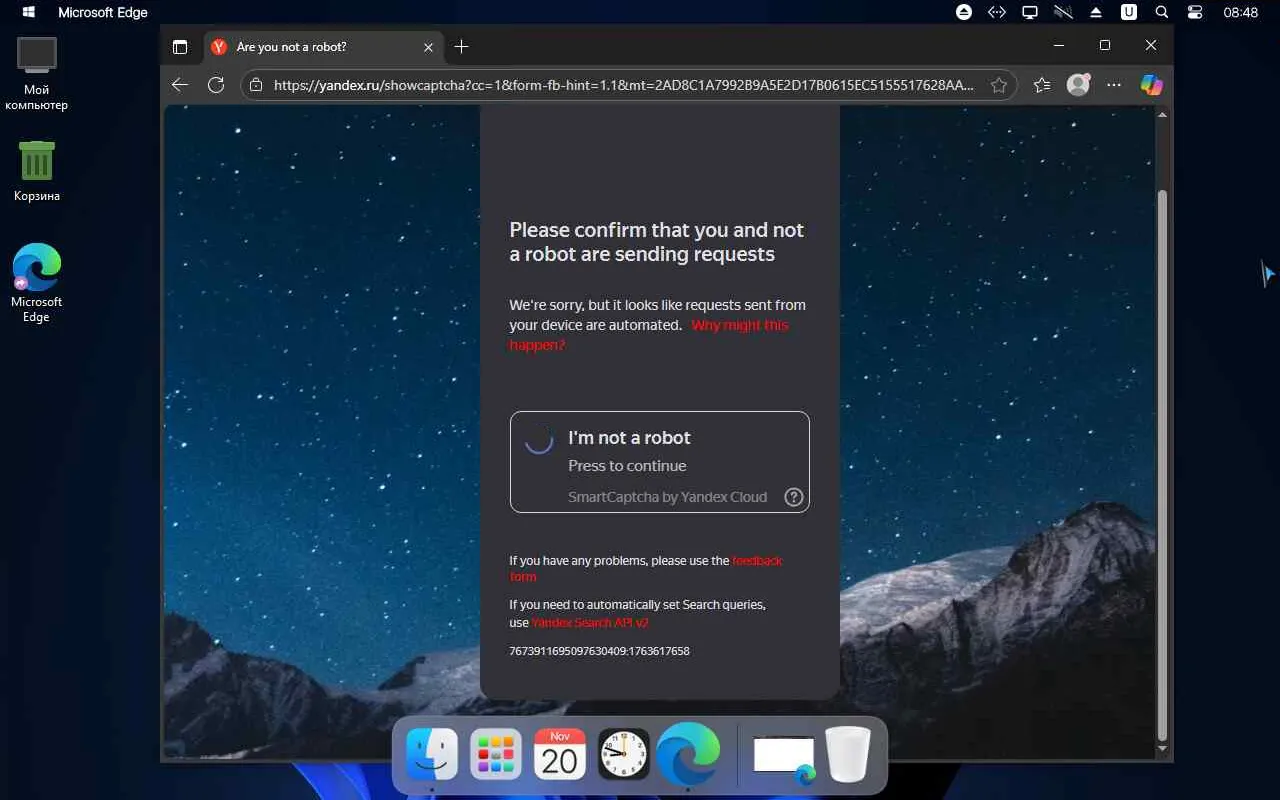Viewport: 1280px width, 800px height.
Task: Select the Корзина desktop icon
Action: 37,171
